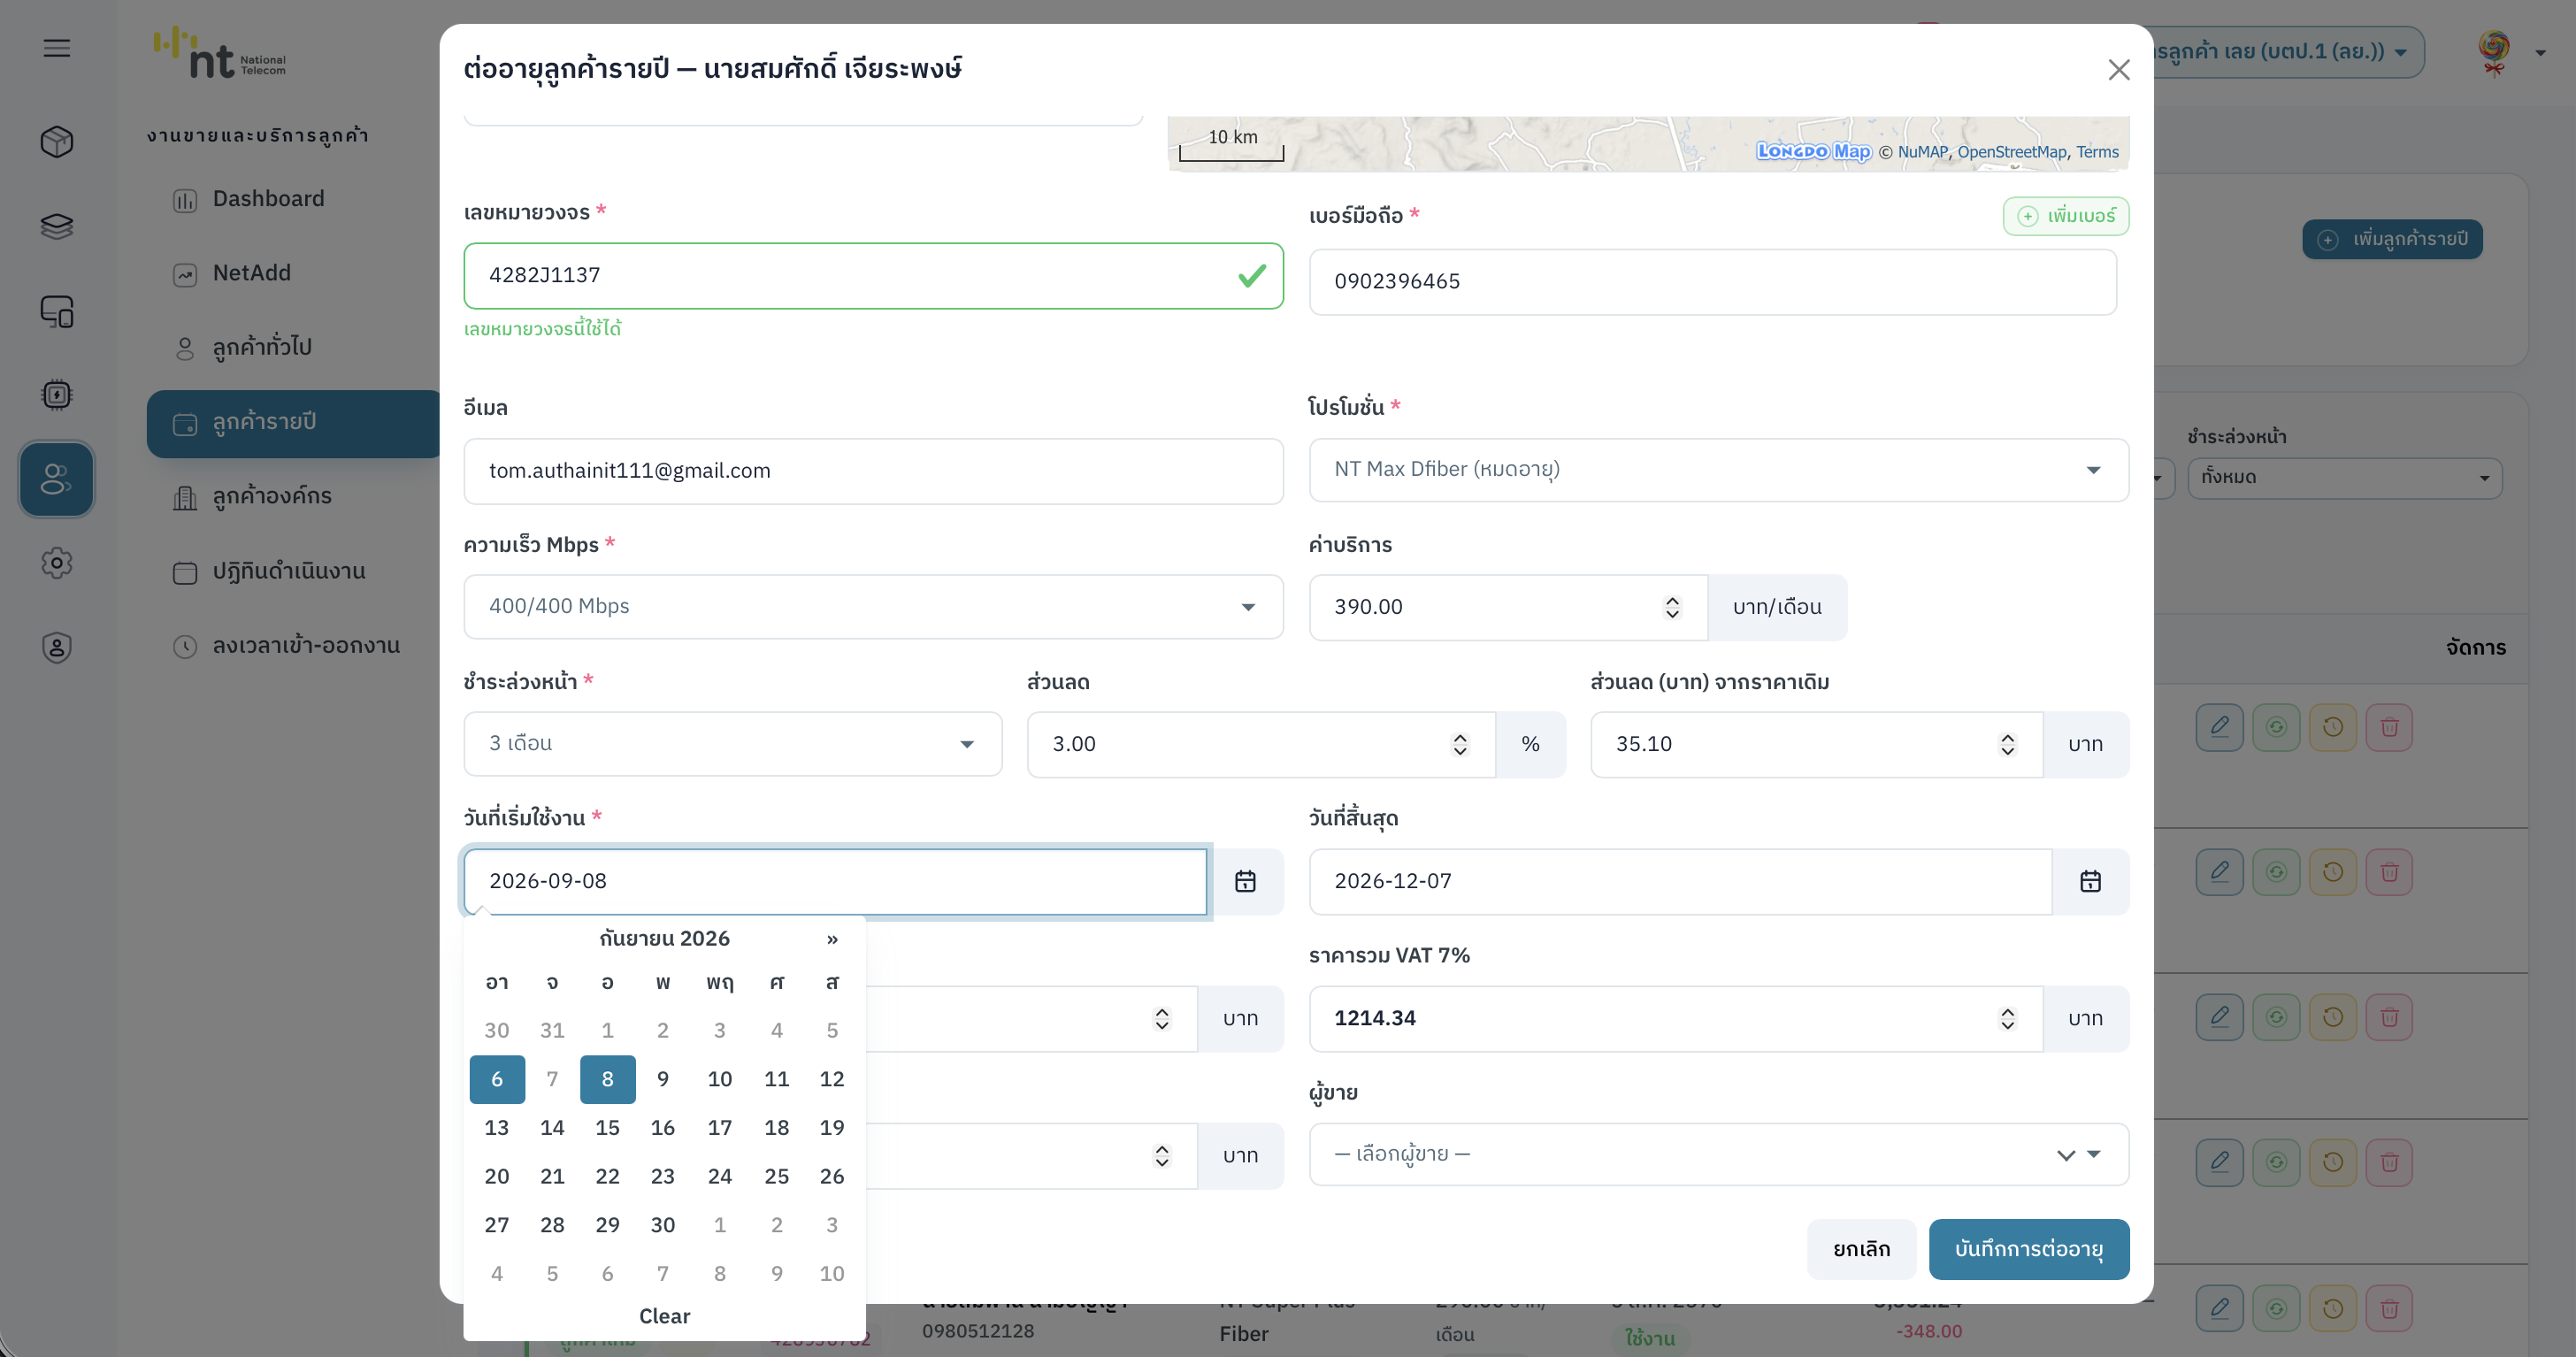Click the ค่าบริการ 390.00 stepper arrows
This screenshot has height=1357, width=2576.
pos(1672,607)
